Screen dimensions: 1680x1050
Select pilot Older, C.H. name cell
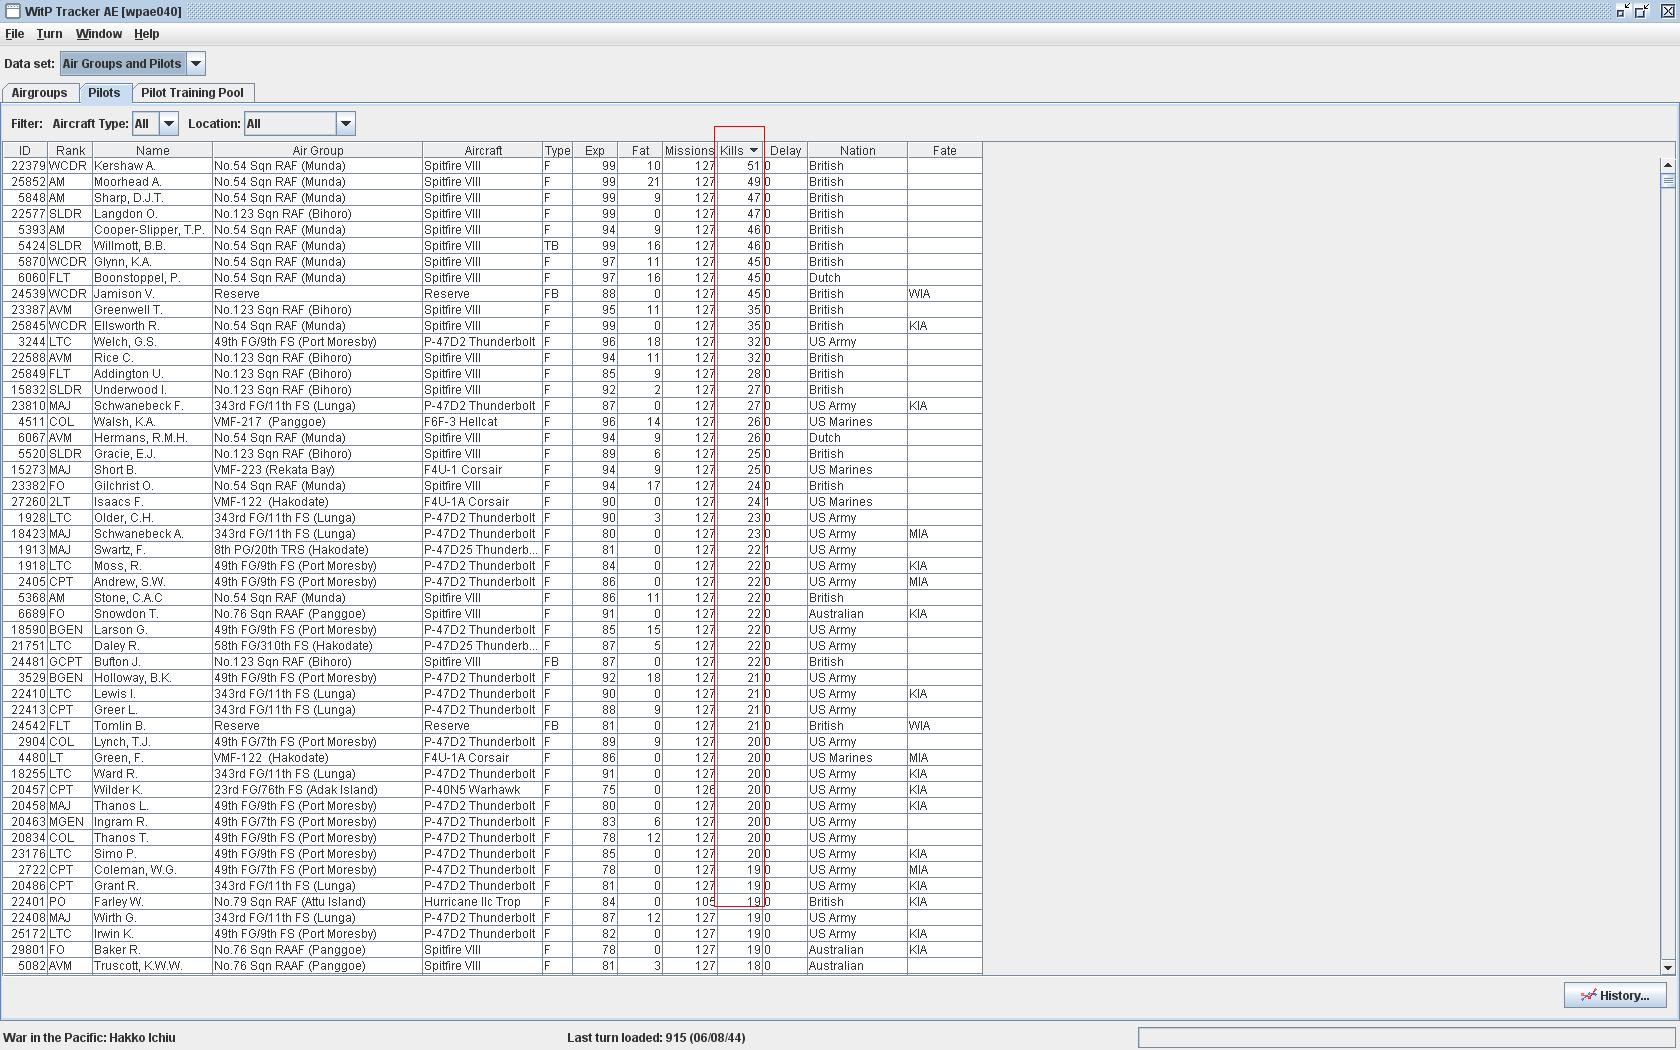(152, 518)
